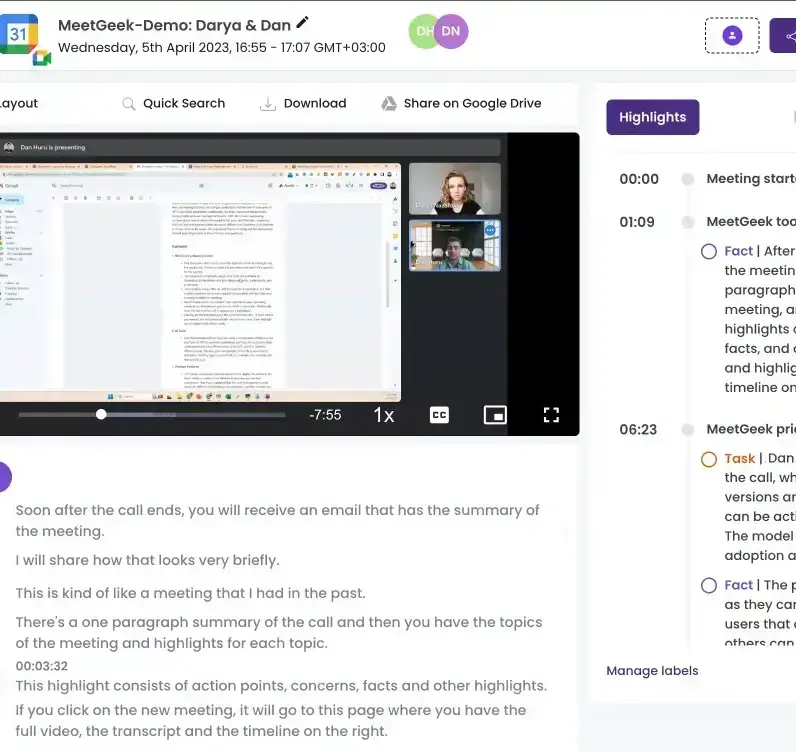Viewport: 796px width, 752px height.
Task: Edit meeting title with pencil icon
Action: tap(302, 22)
